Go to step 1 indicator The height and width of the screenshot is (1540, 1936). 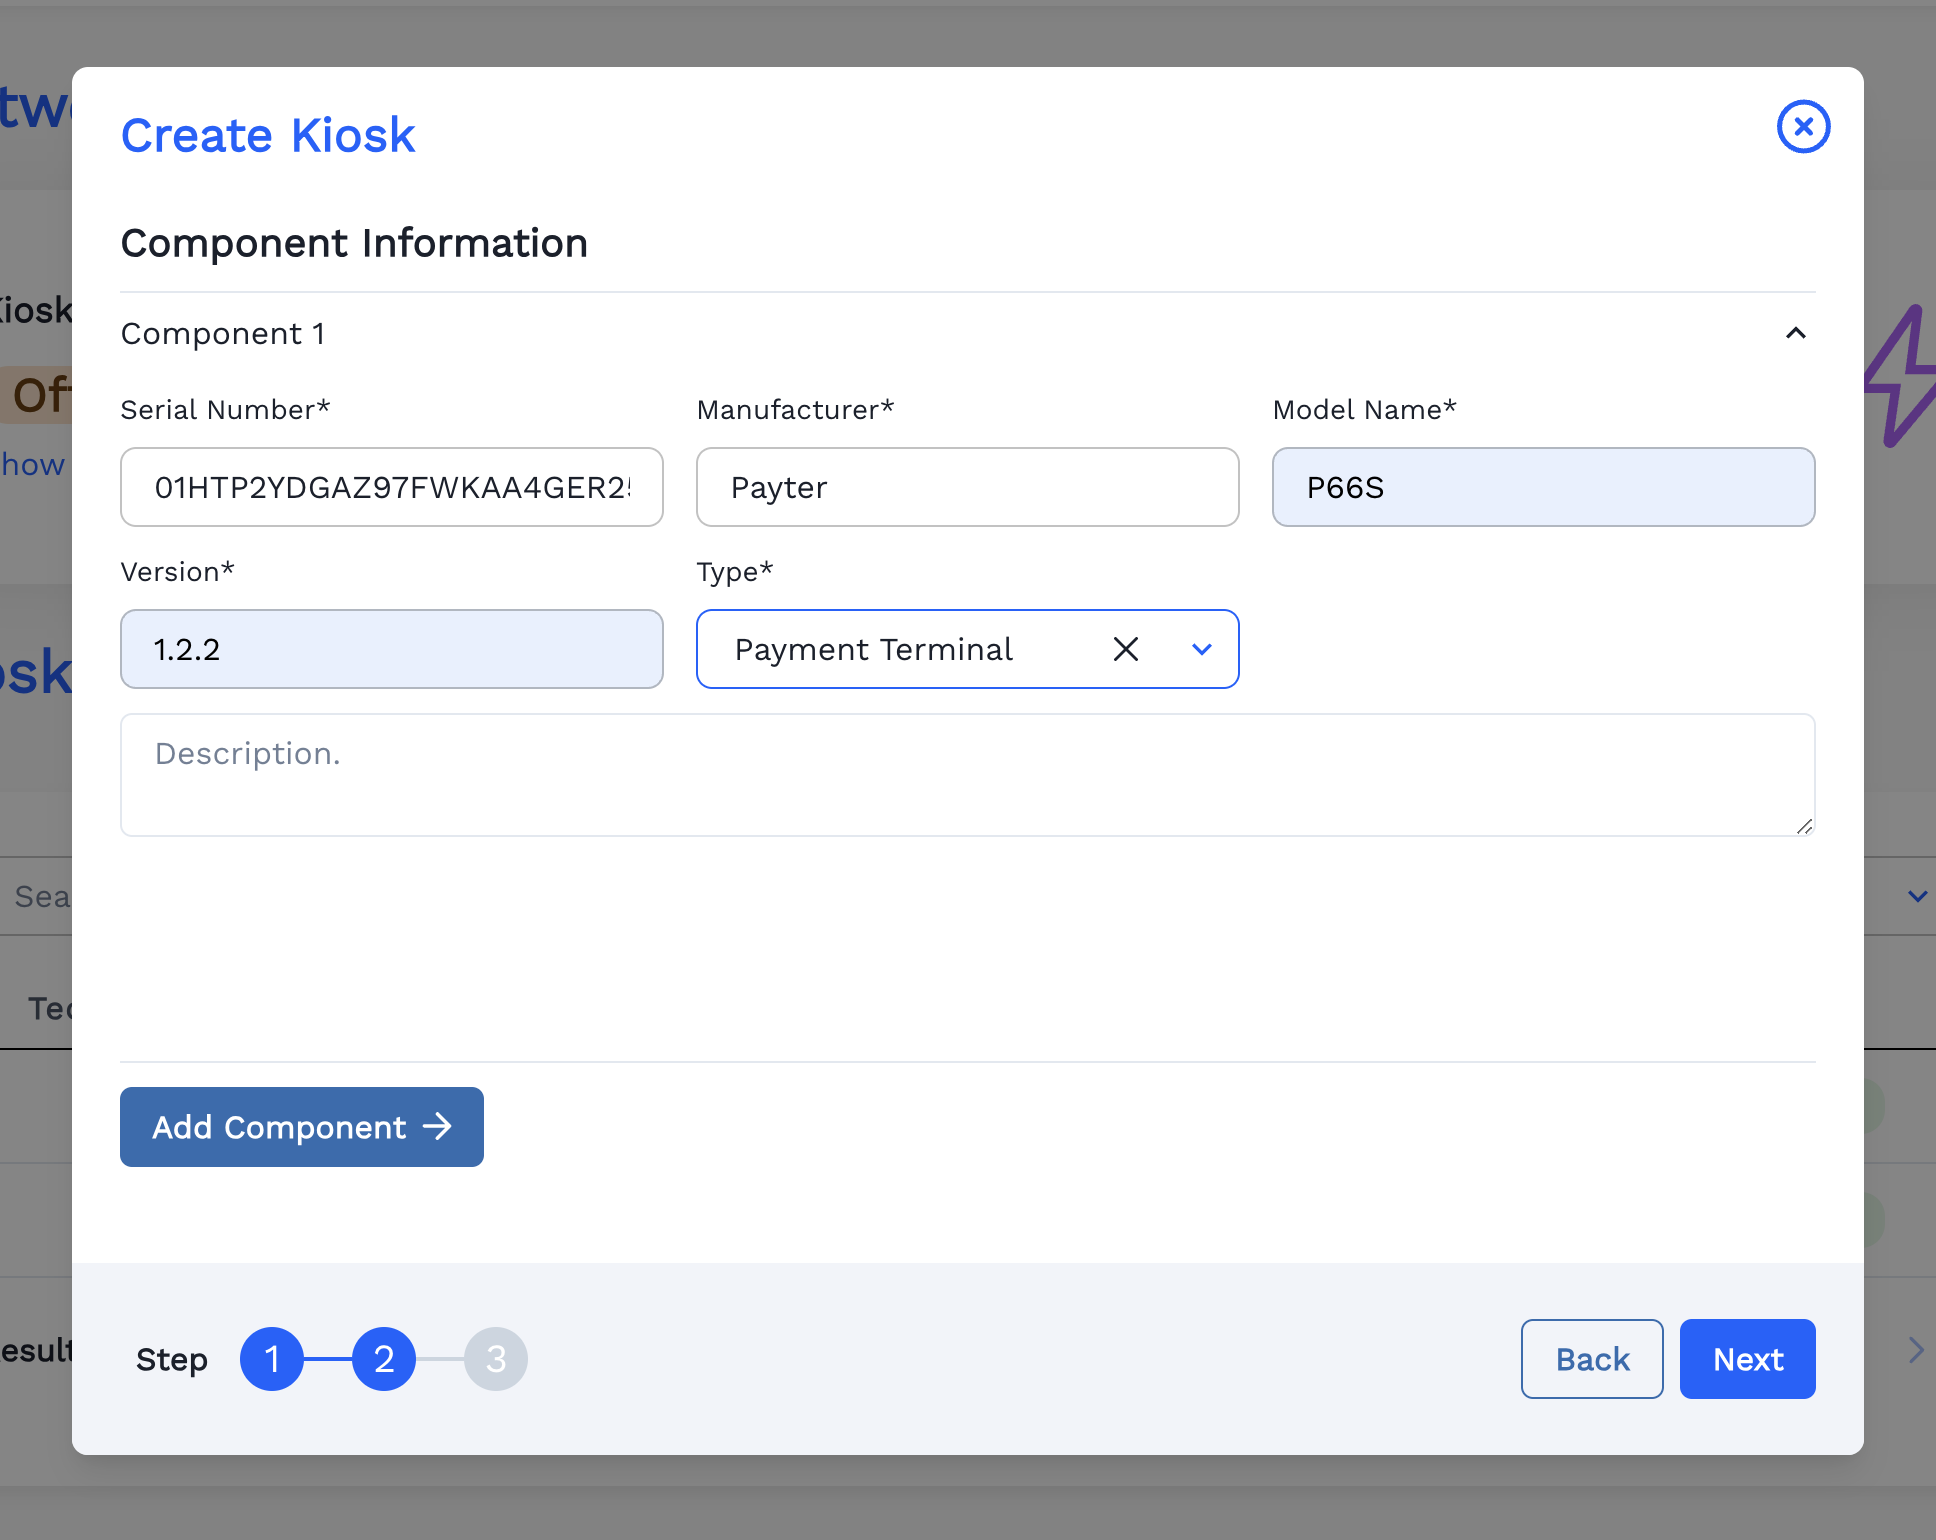pyautogui.click(x=272, y=1359)
